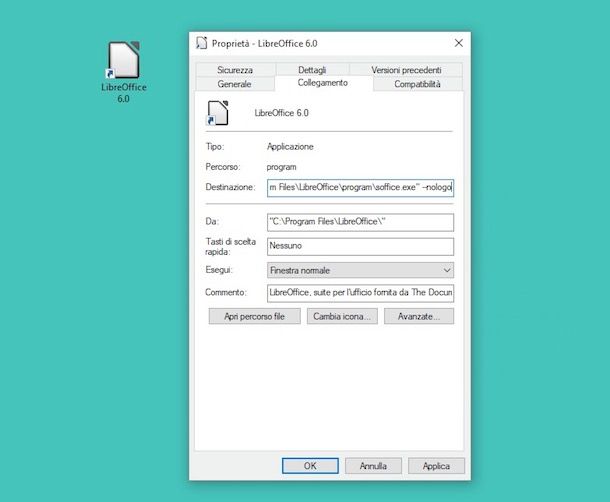Click the Applica button
The image size is (610, 502).
pyautogui.click(x=436, y=466)
